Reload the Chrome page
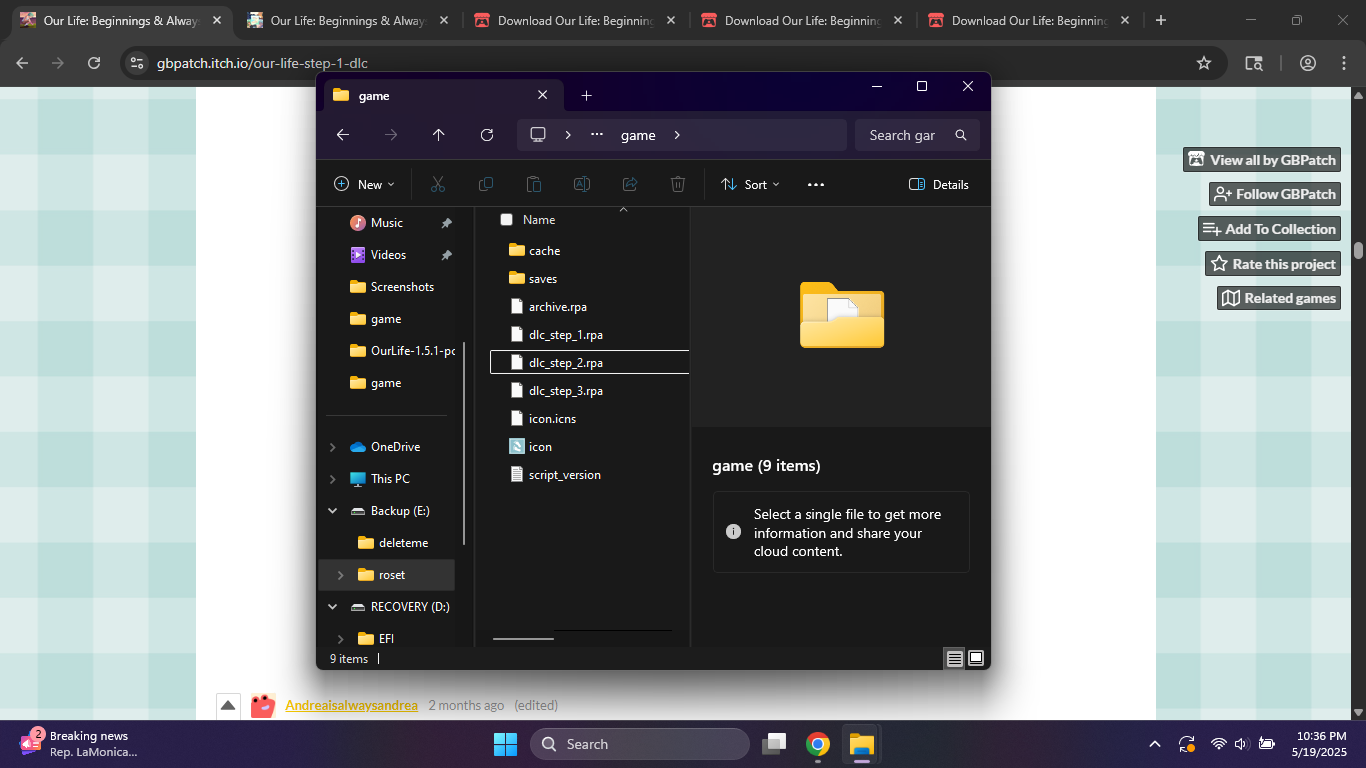This screenshot has width=1366, height=768. [94, 63]
